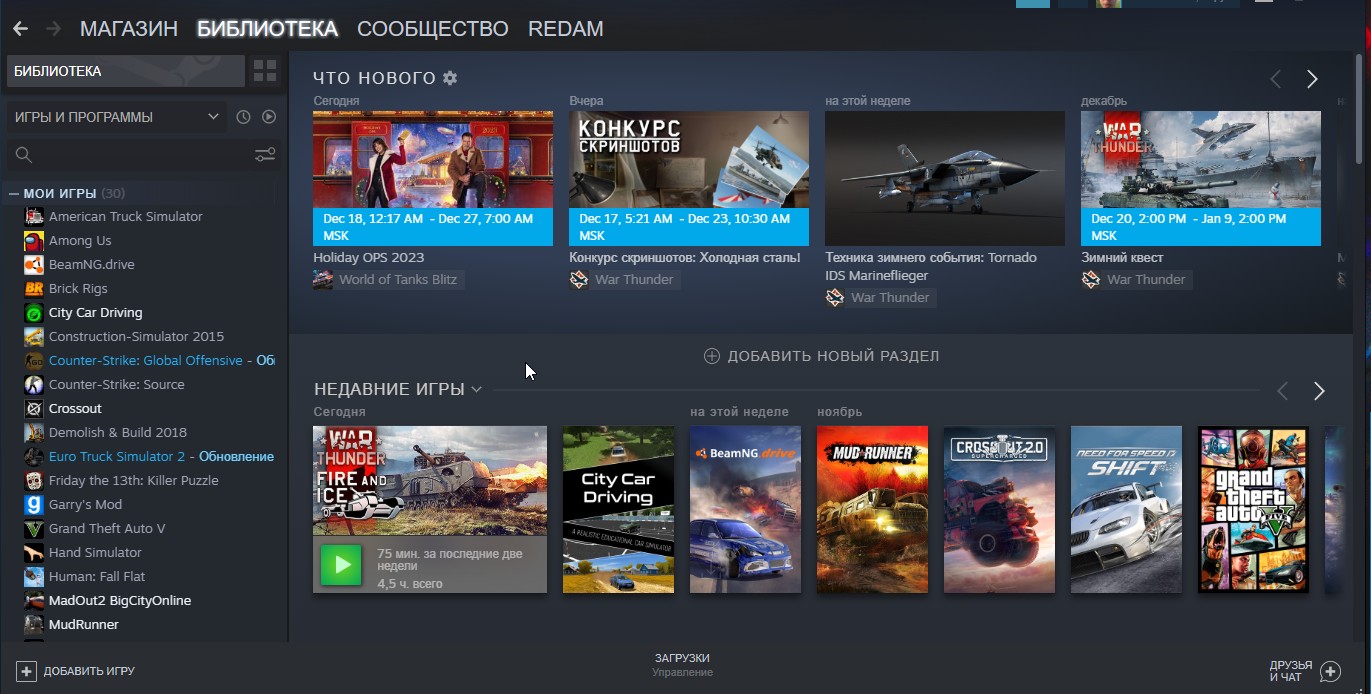The width and height of the screenshot is (1371, 694).
Task: Open What's New settings gear
Action: point(450,78)
